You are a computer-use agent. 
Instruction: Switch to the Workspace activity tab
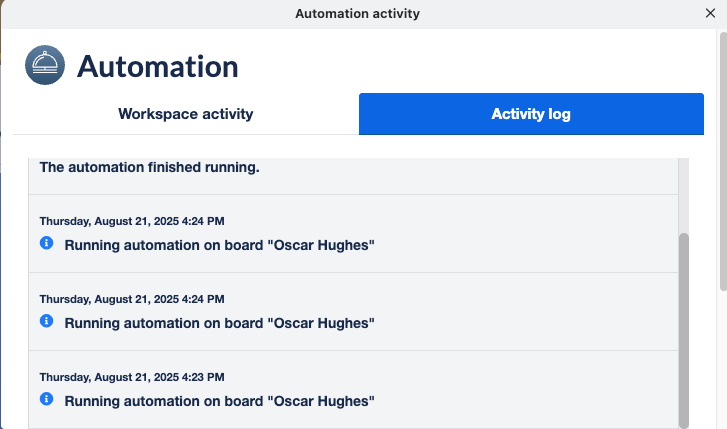pos(185,114)
